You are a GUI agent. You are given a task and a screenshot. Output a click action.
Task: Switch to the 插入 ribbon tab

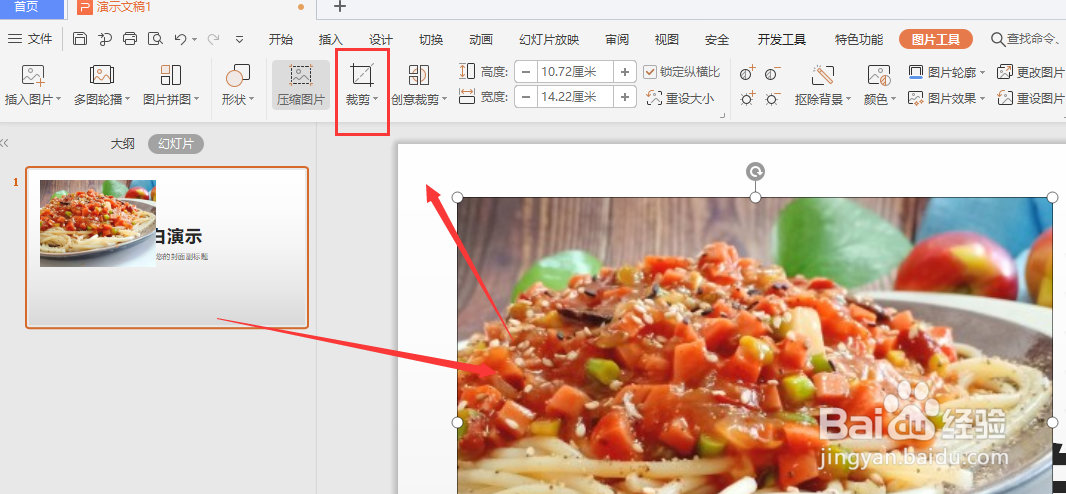click(330, 39)
